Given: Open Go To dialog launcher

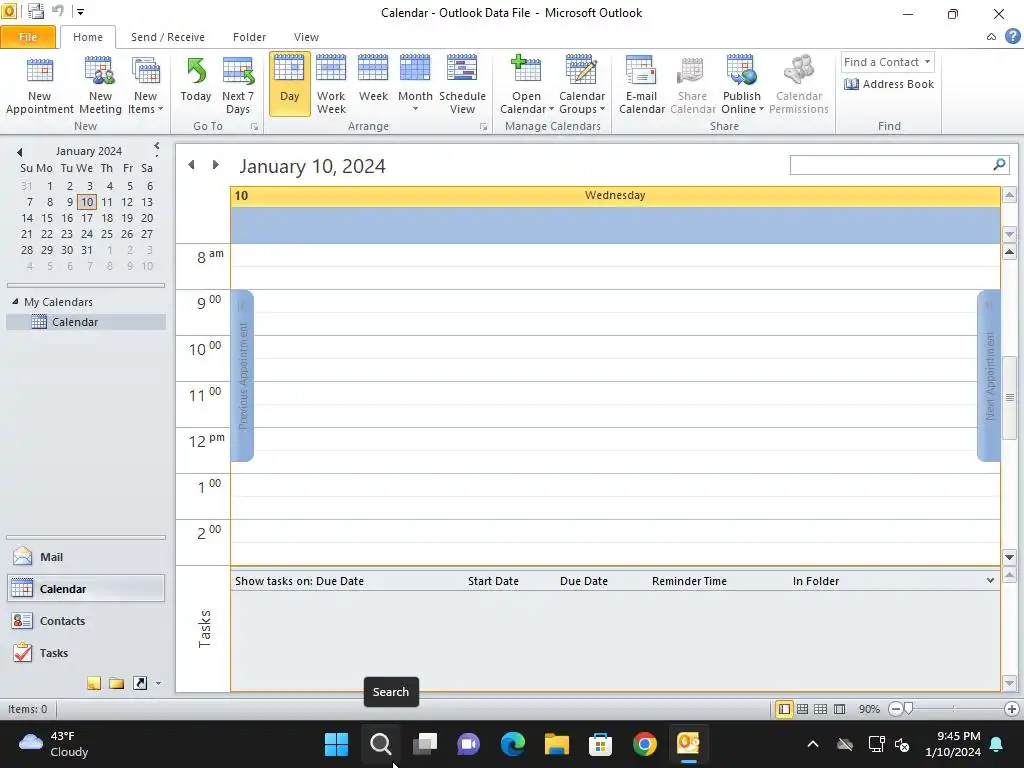Looking at the screenshot, I should (x=254, y=127).
